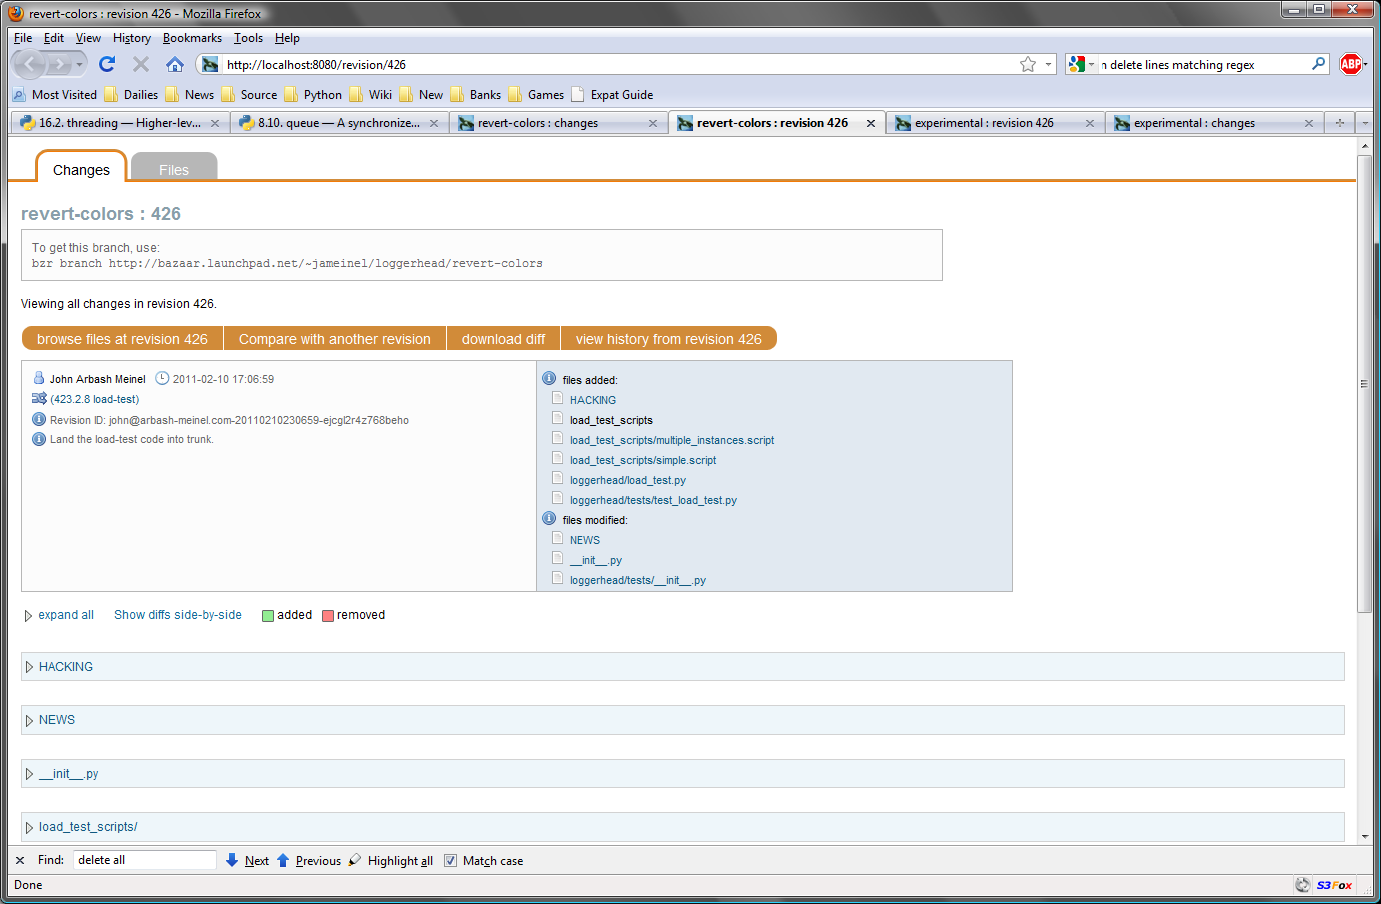Open the Show diffs side-by-side link

pos(178,615)
